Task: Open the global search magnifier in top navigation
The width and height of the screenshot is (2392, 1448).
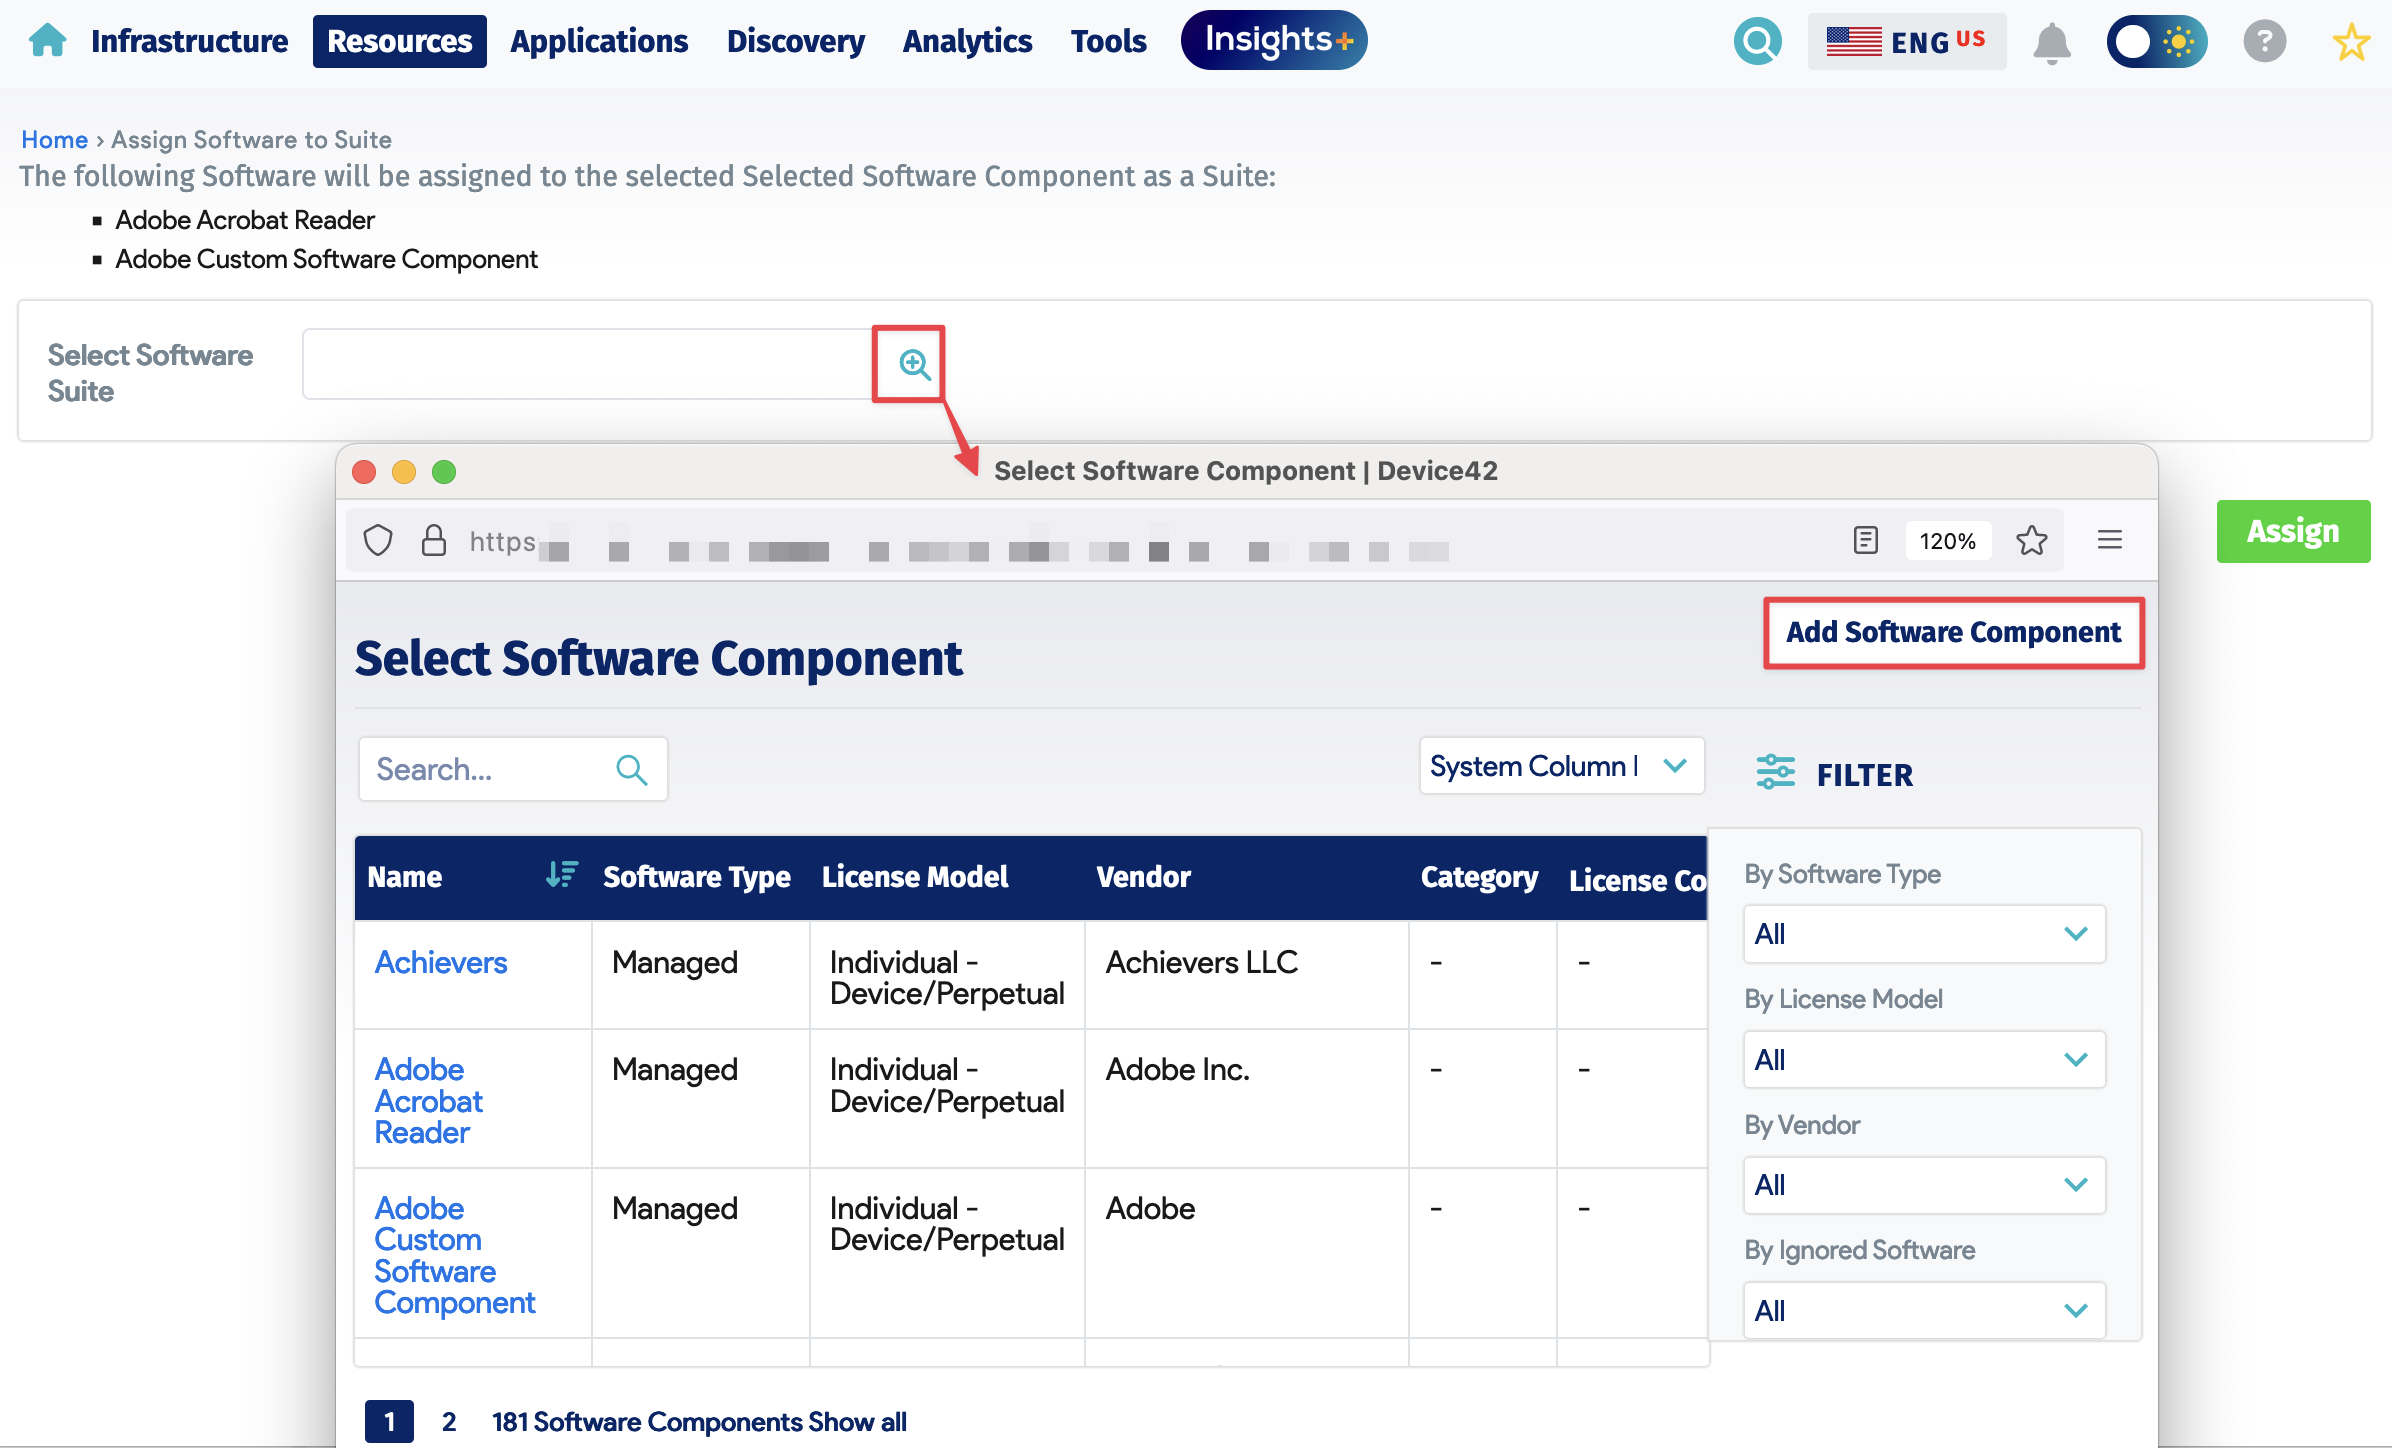Action: click(x=1759, y=41)
